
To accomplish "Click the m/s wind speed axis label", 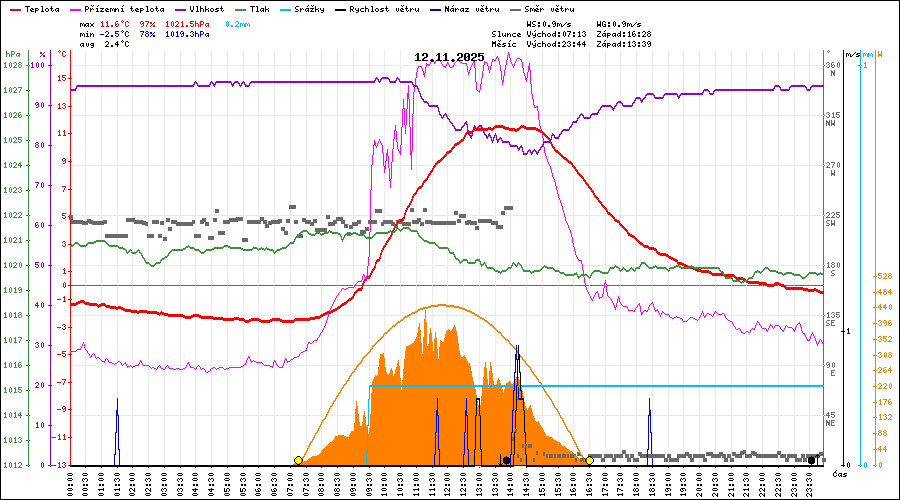I will pos(851,53).
